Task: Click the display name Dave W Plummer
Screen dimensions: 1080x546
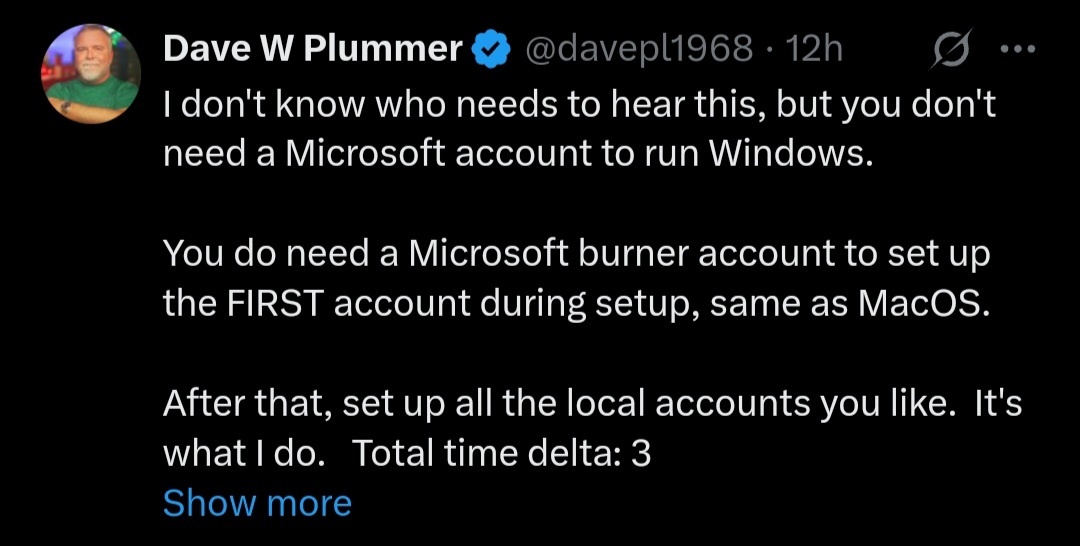Action: coord(312,49)
